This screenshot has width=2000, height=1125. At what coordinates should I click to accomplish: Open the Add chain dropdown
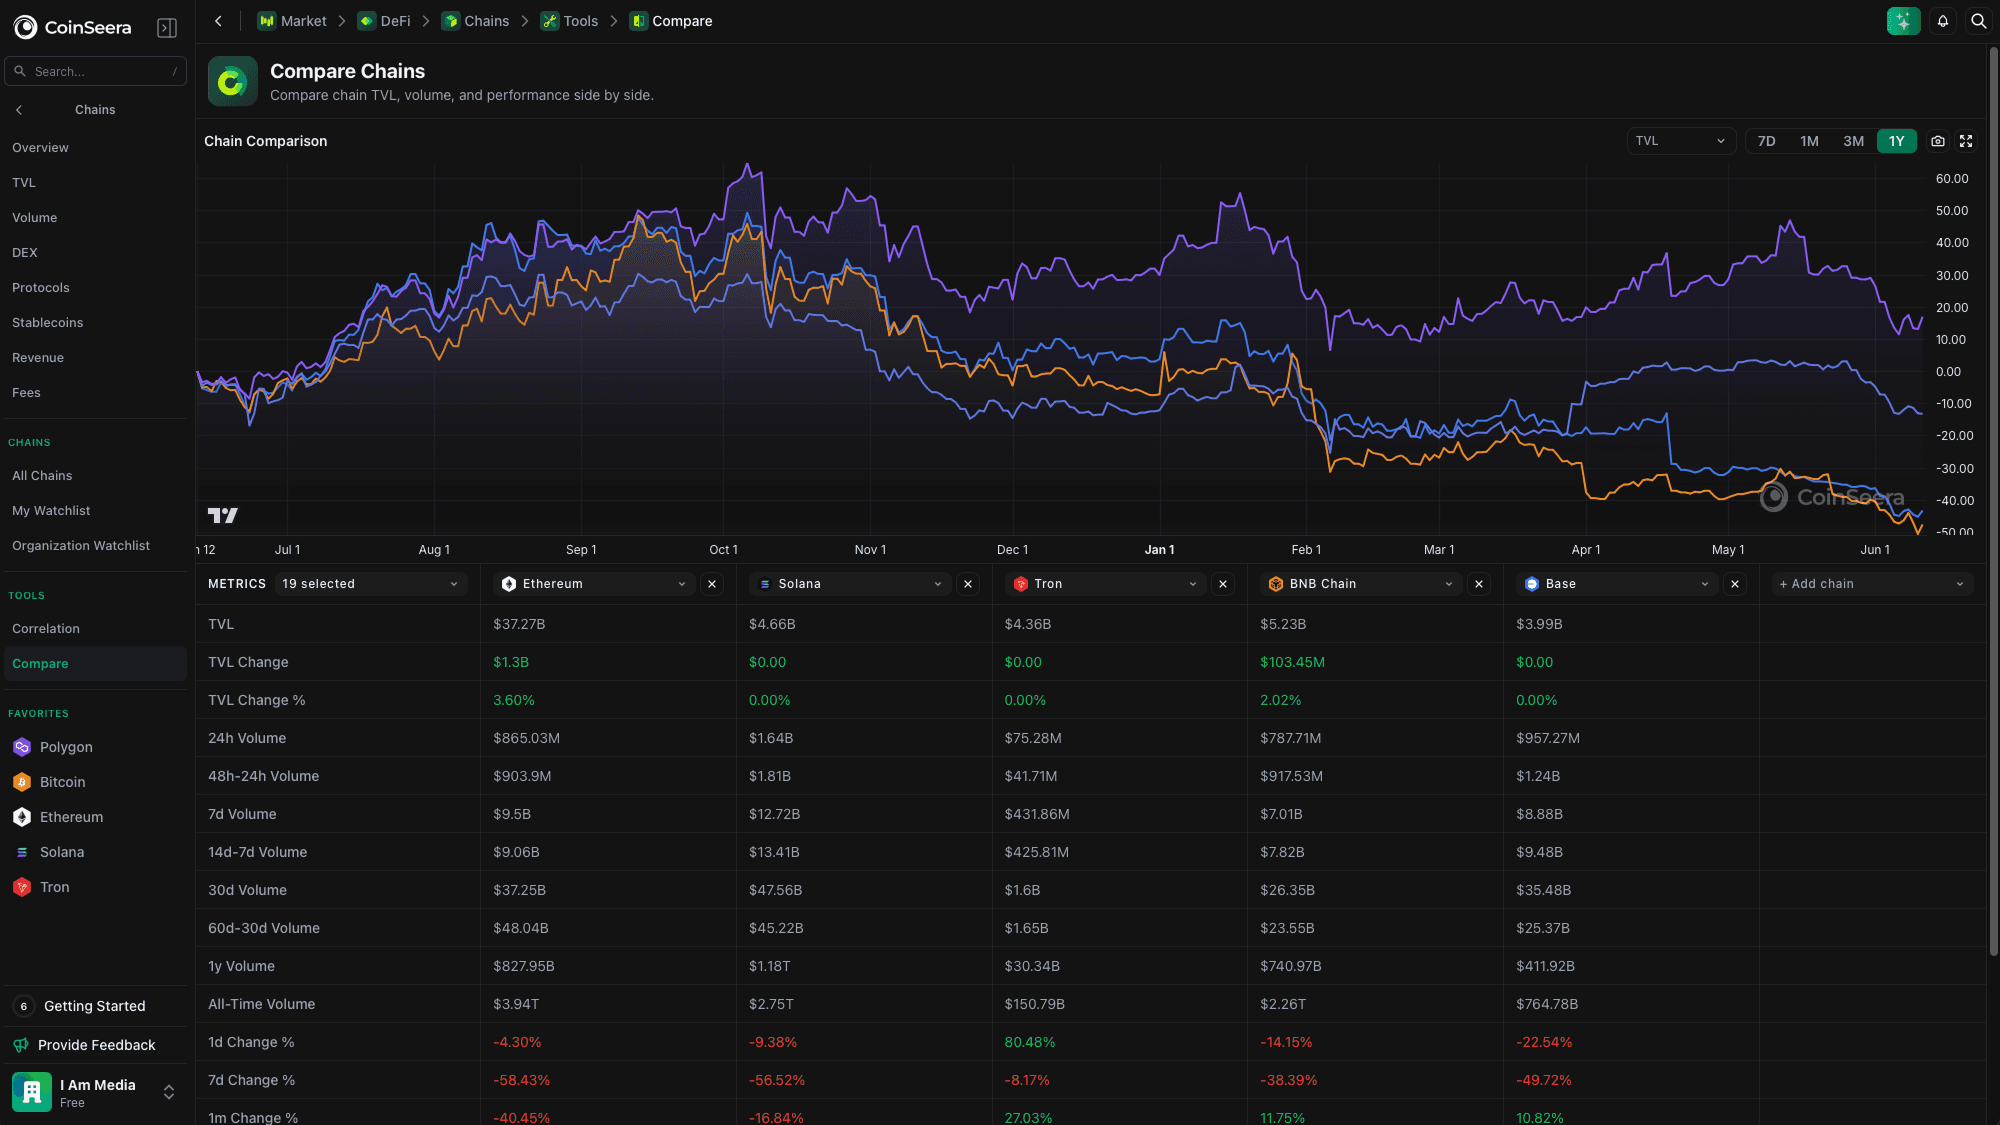click(1871, 584)
